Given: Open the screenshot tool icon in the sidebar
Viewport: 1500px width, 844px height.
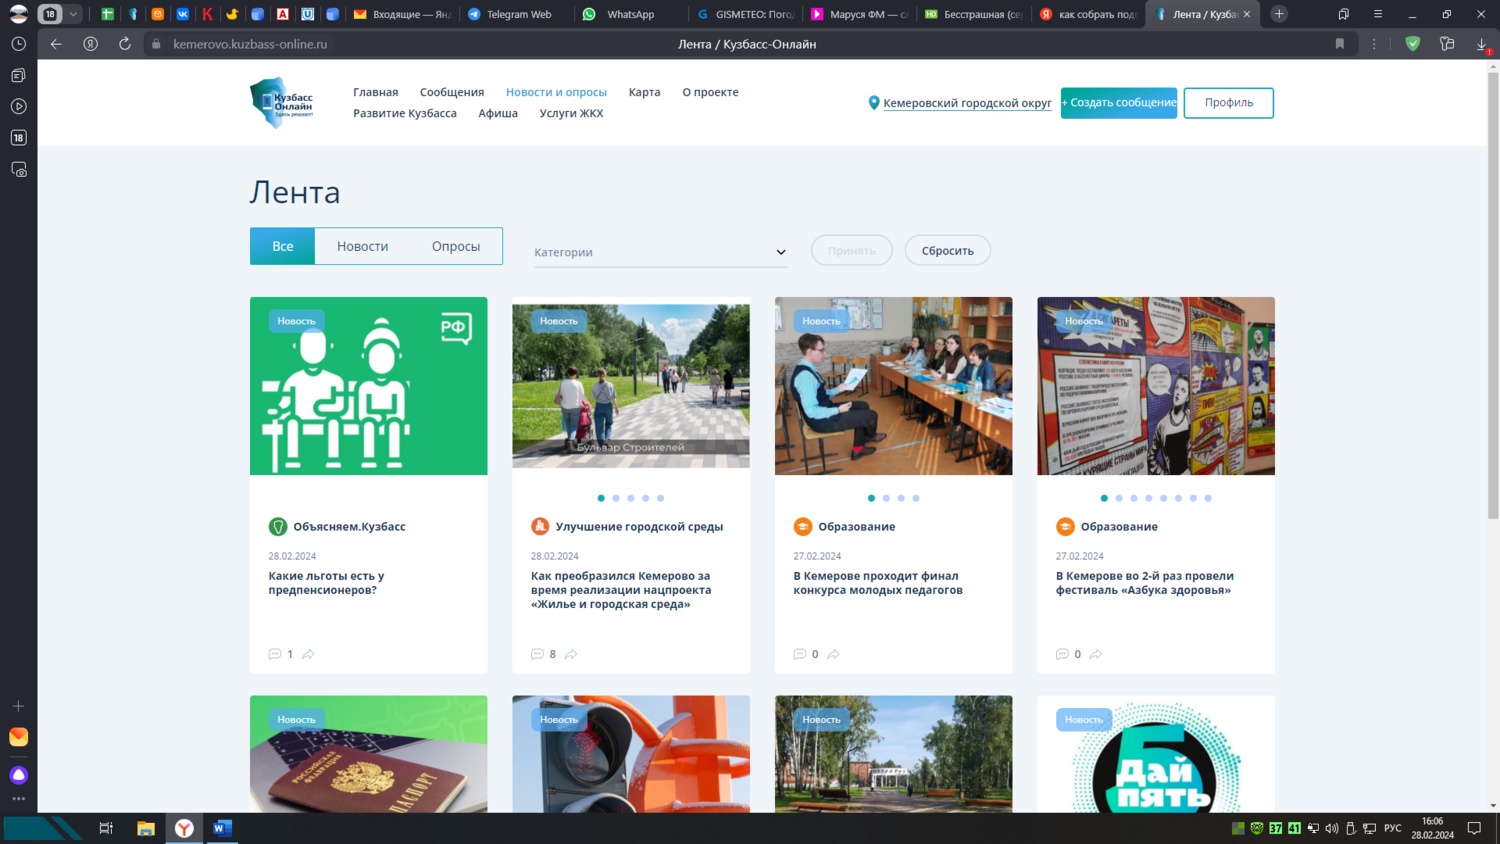Looking at the screenshot, I should click(x=18, y=170).
